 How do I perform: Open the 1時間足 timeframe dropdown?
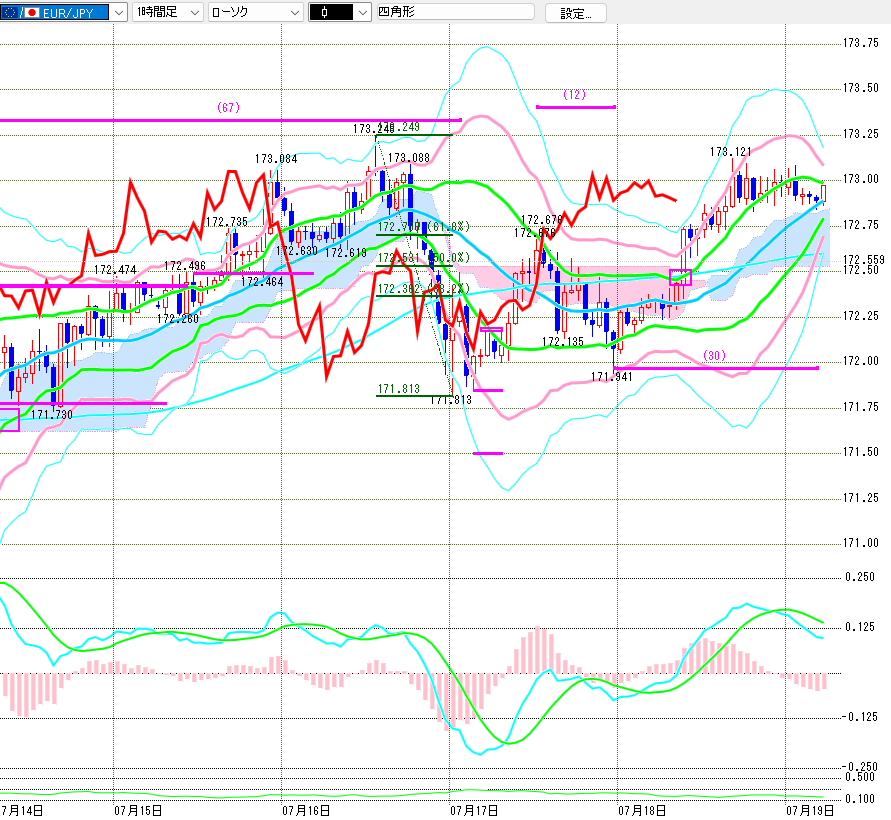pyautogui.click(x=195, y=12)
